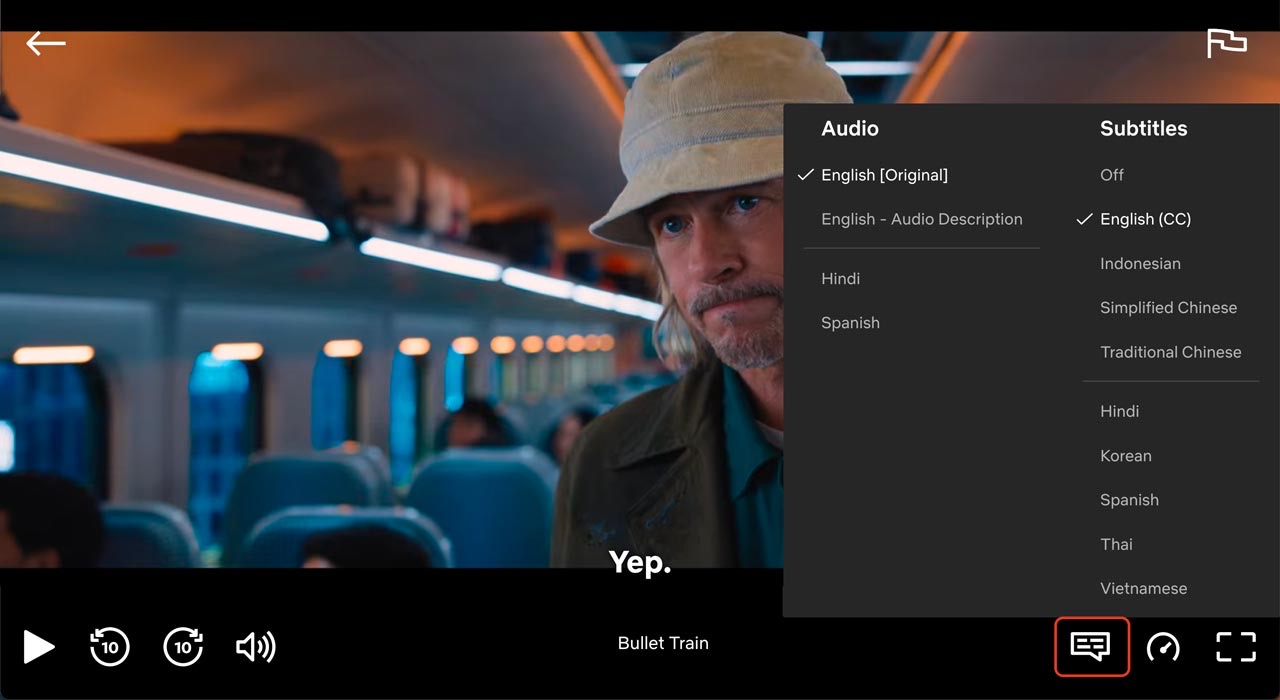Rewind 10 seconds
The height and width of the screenshot is (700, 1280).
(x=109, y=647)
